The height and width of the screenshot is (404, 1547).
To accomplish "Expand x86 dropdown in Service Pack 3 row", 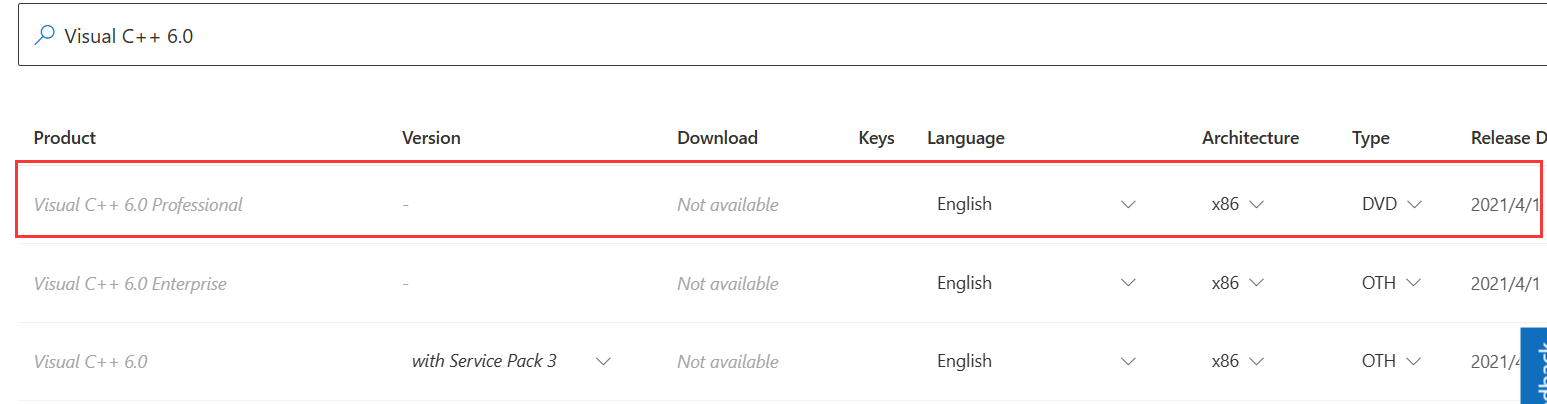I will click(1238, 361).
